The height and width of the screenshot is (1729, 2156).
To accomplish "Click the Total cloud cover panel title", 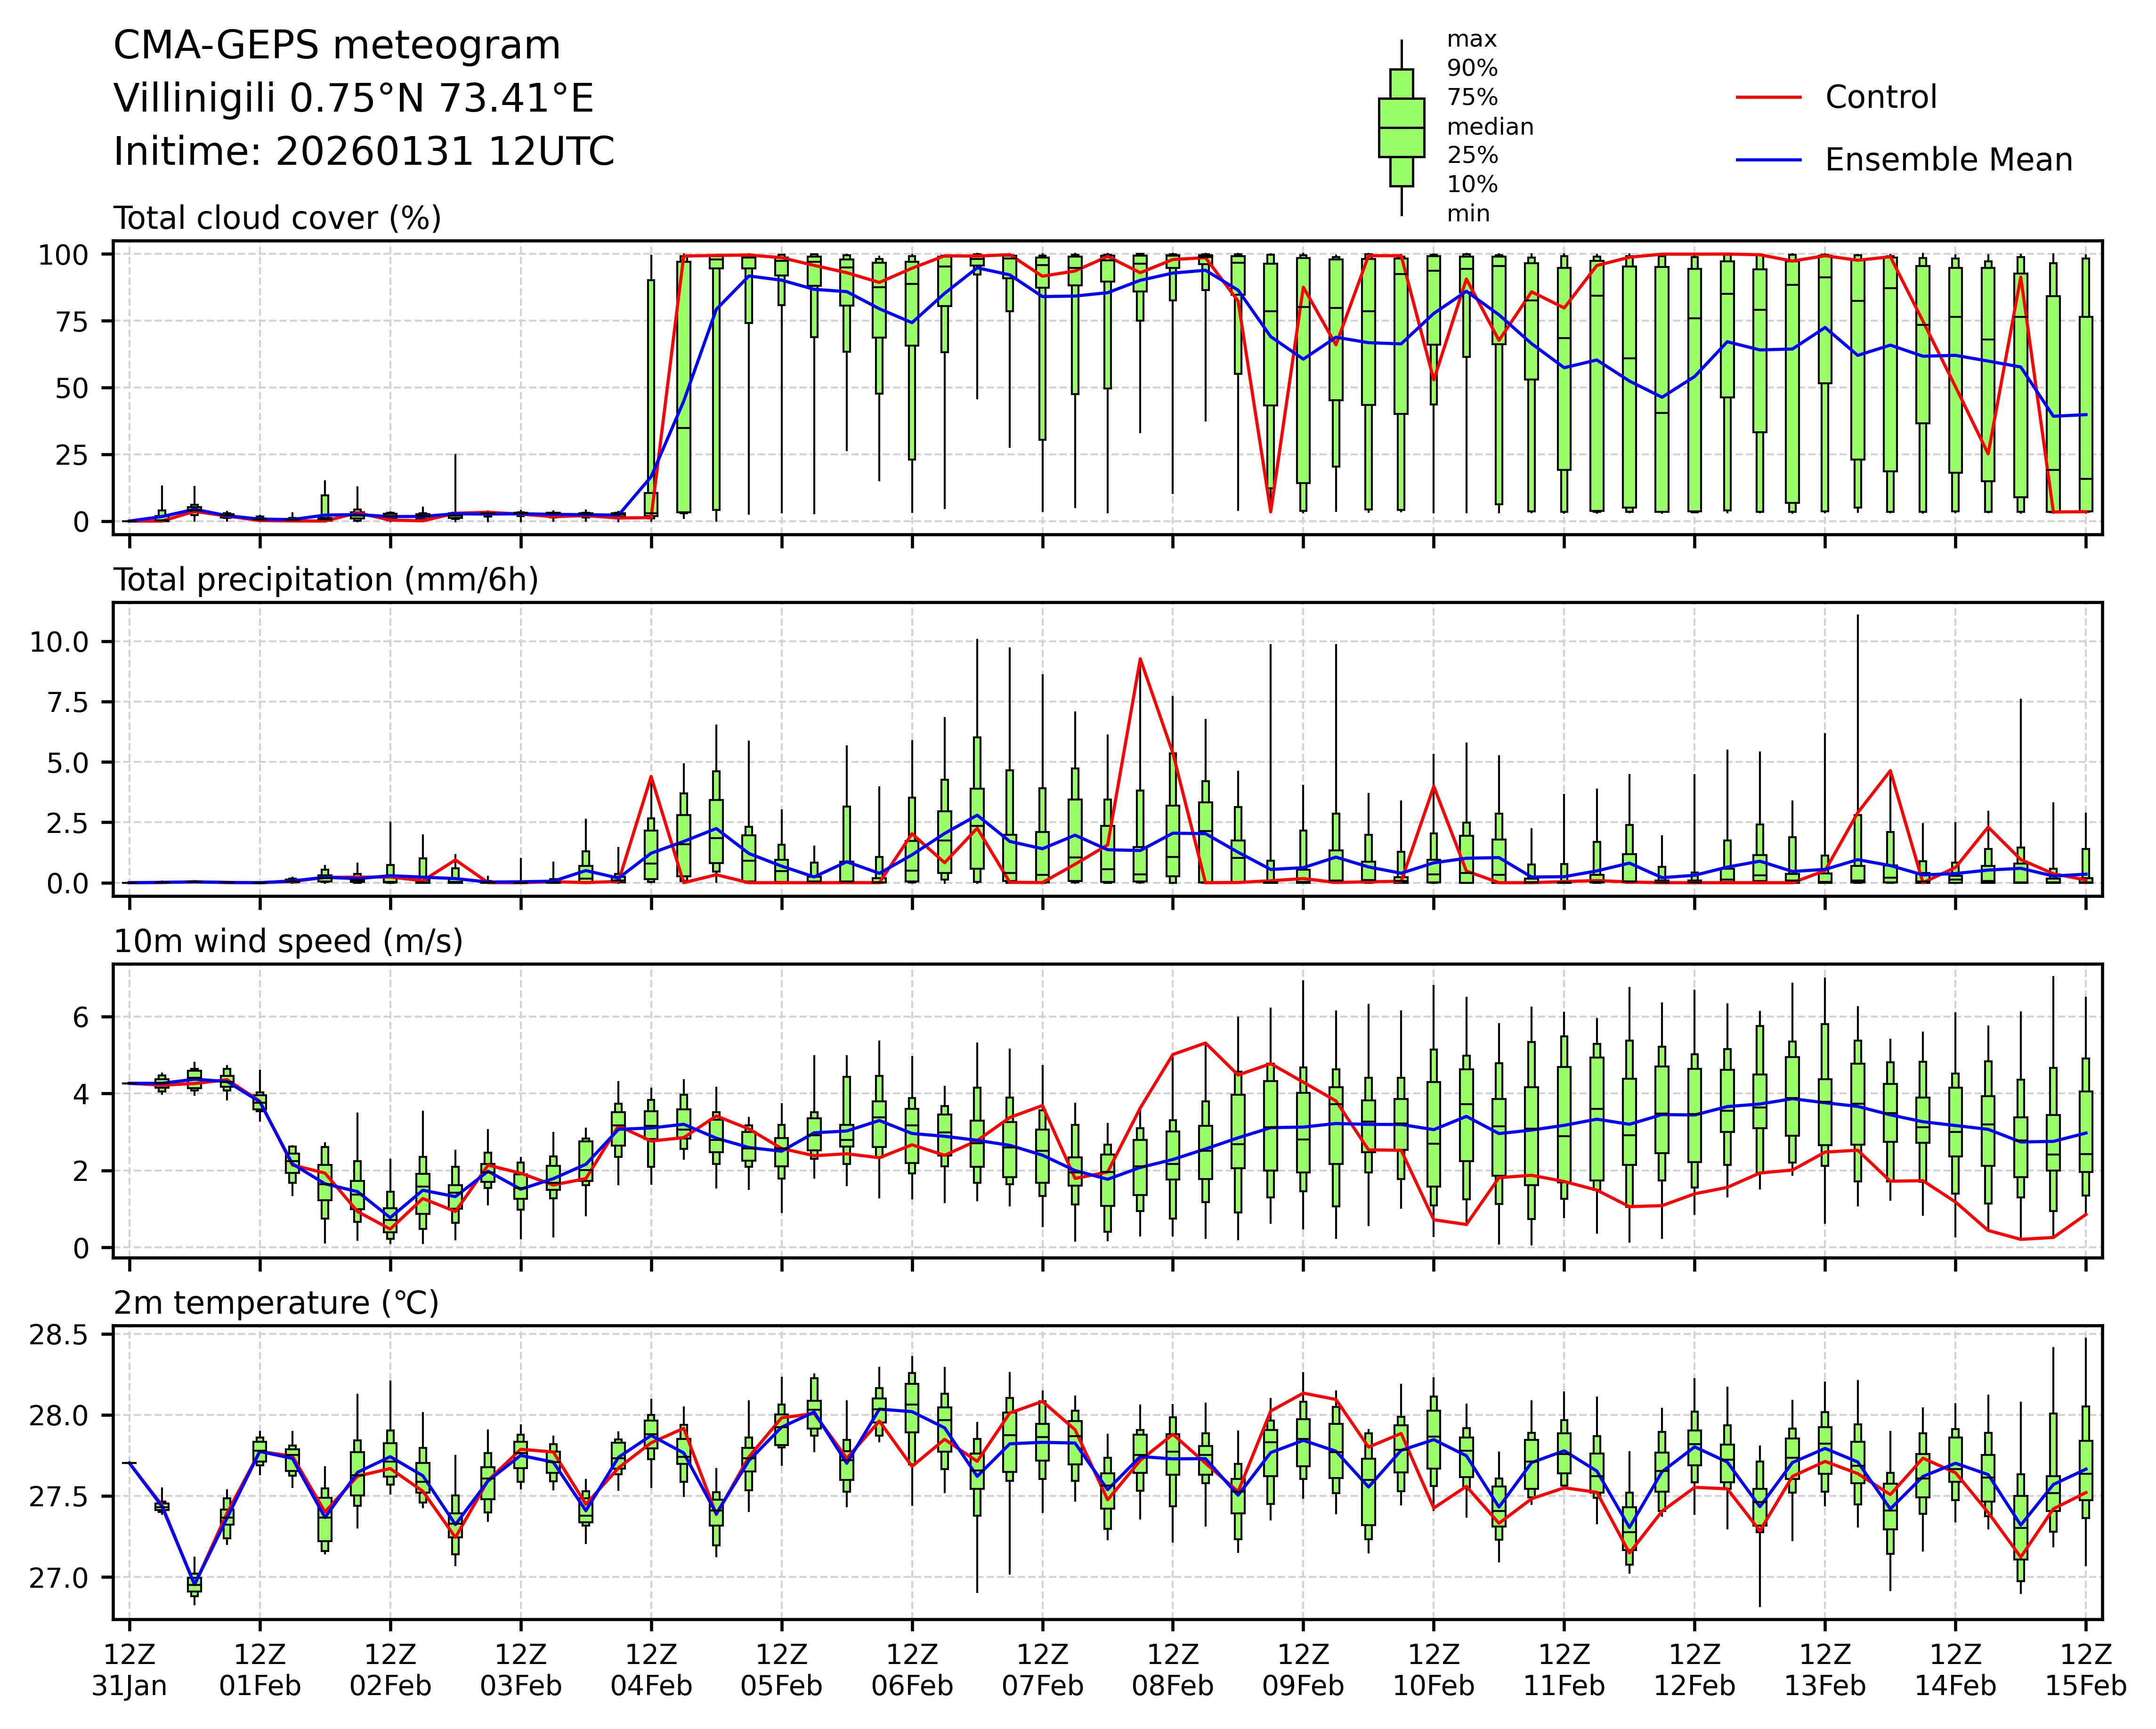I will (277, 218).
